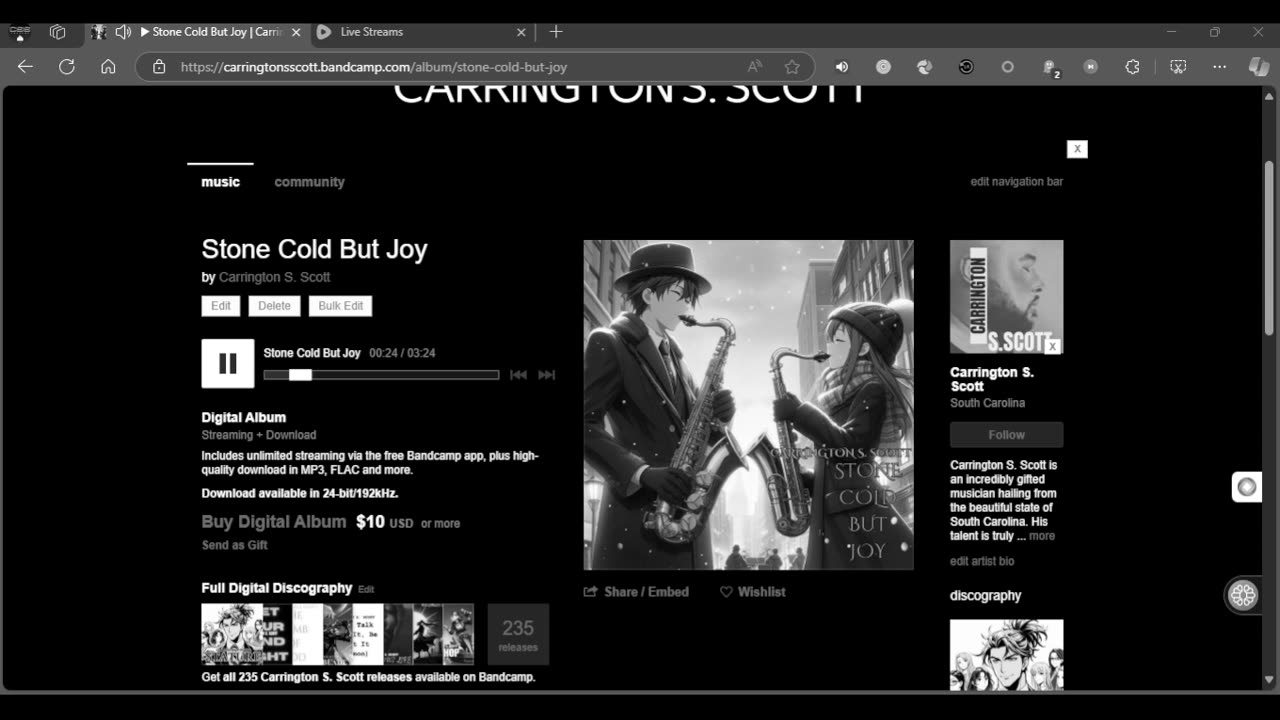Click the Bulk Edit button

click(x=340, y=306)
